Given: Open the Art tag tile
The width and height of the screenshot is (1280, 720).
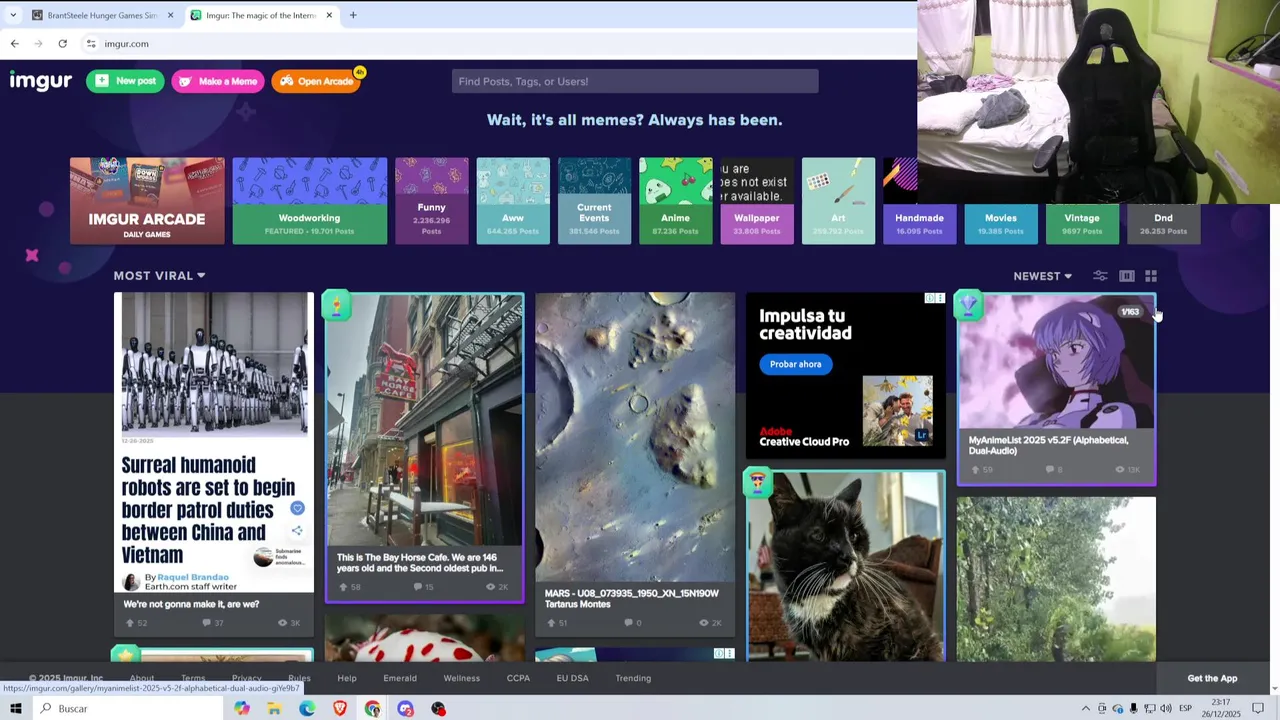Looking at the screenshot, I should click(x=838, y=200).
